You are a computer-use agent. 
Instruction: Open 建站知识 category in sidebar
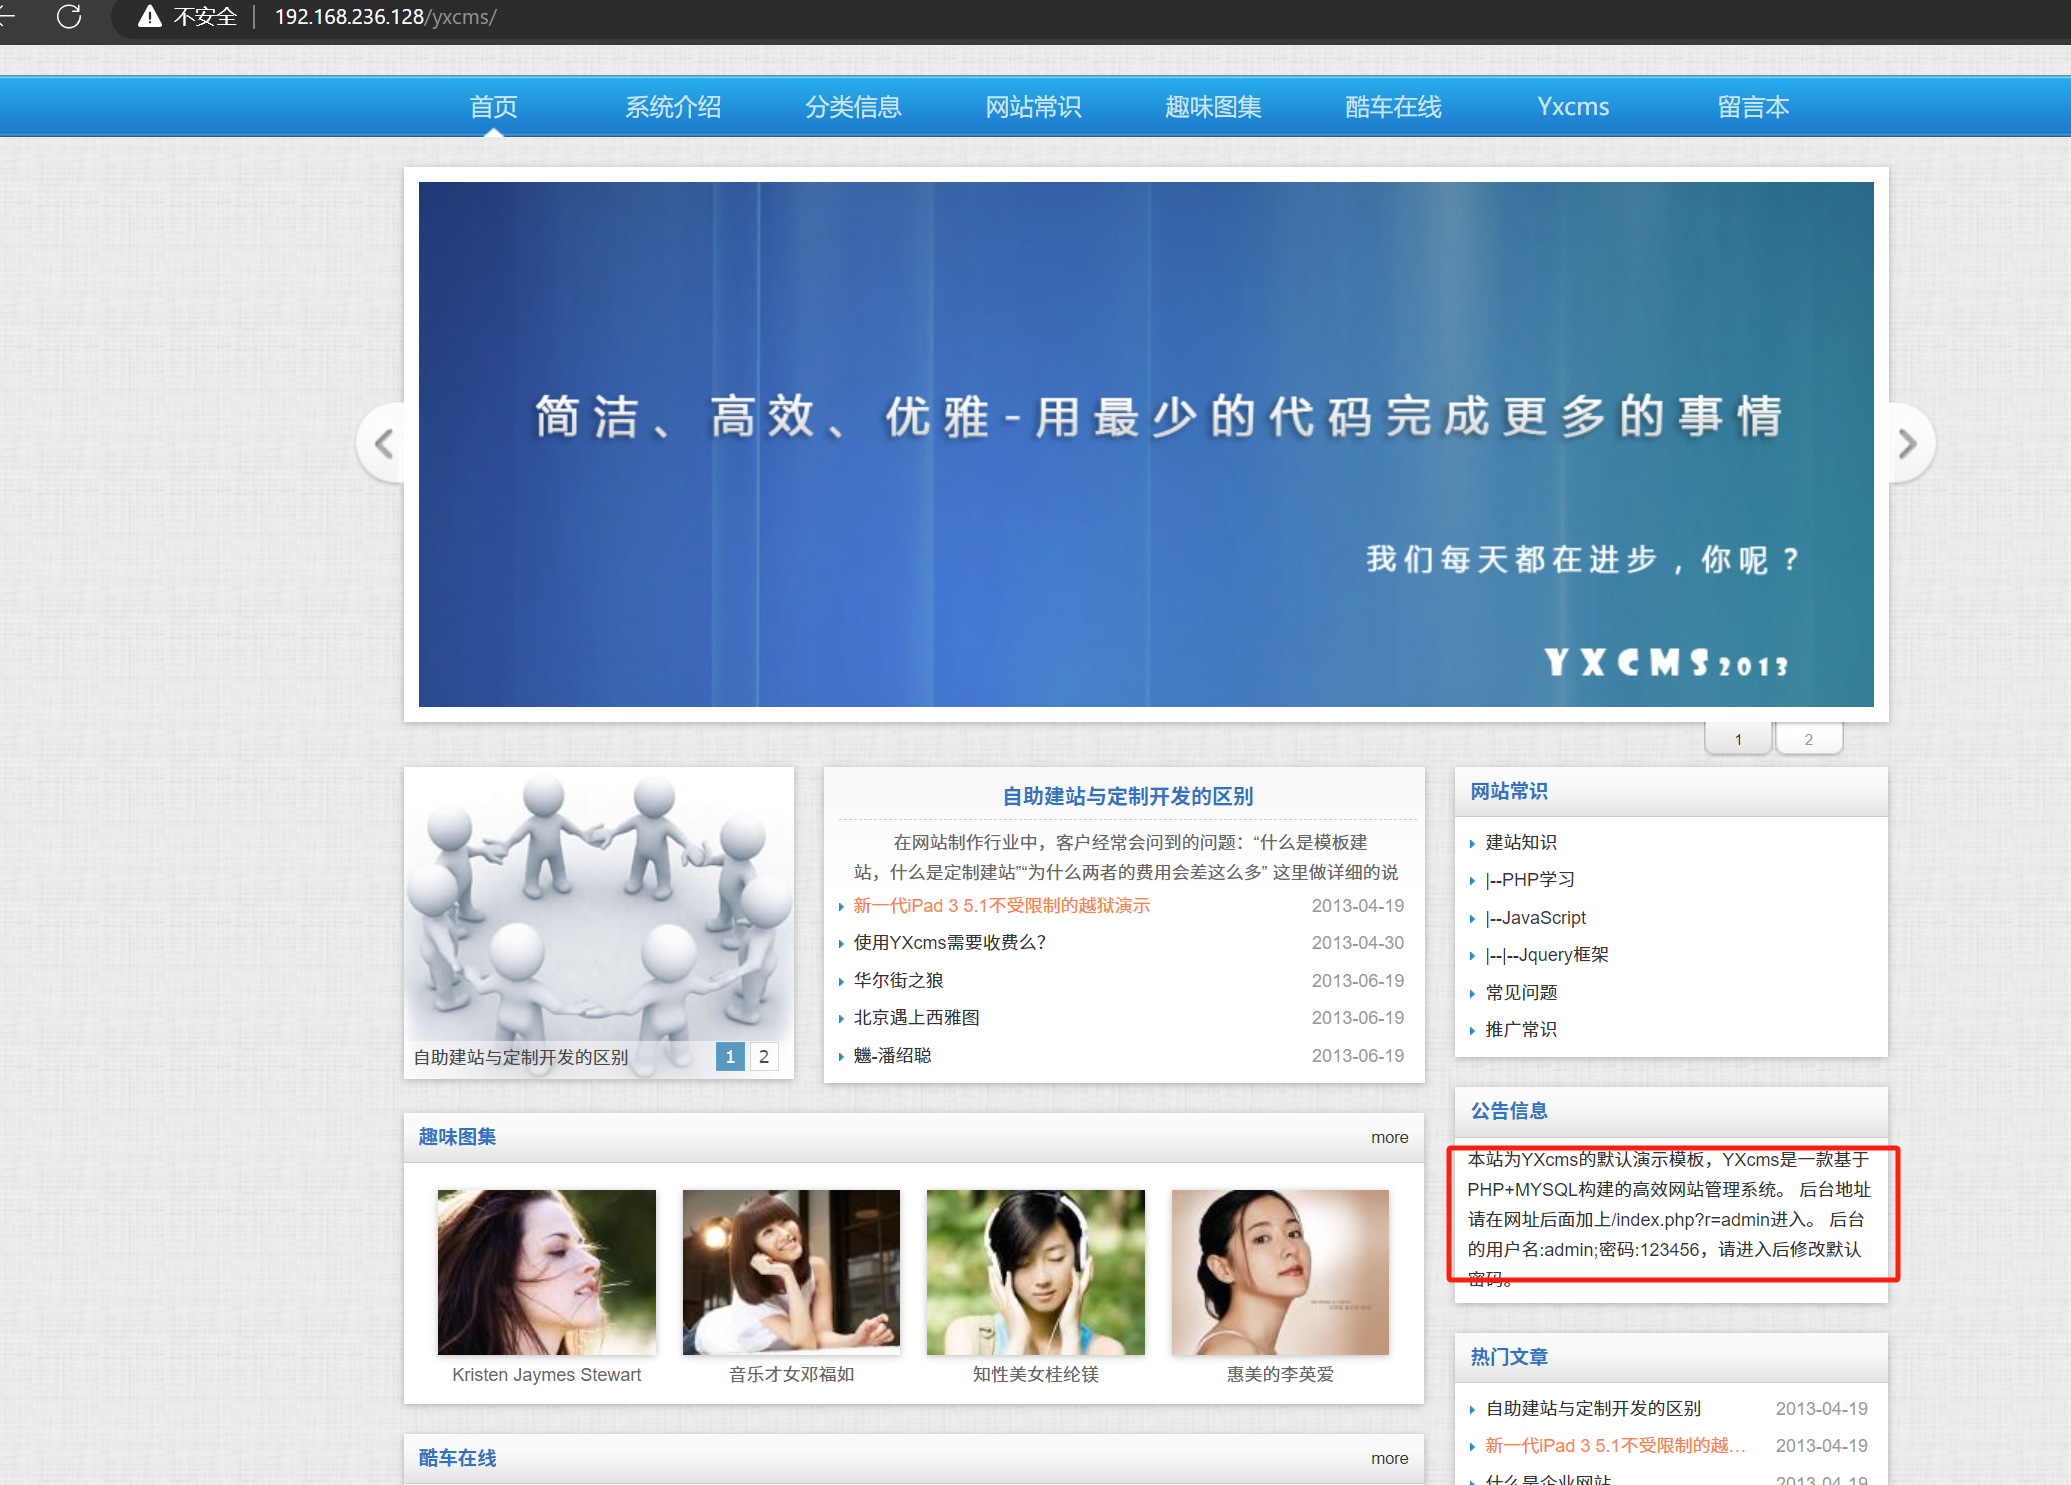pos(1520,843)
